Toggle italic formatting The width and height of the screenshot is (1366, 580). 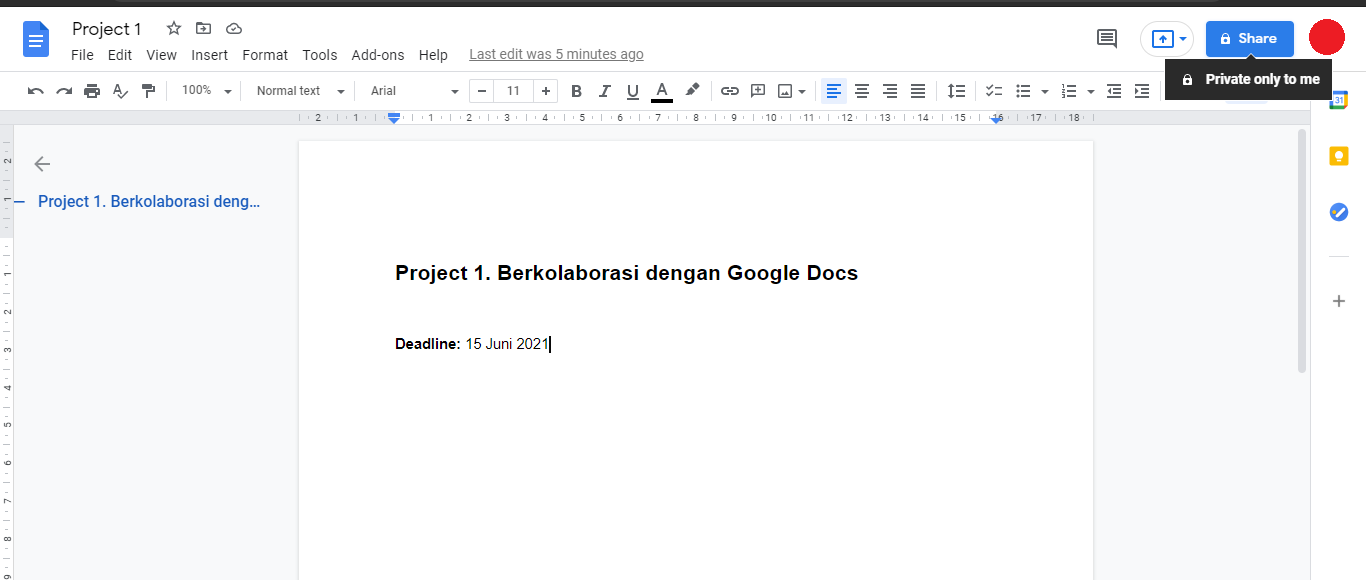coord(604,91)
